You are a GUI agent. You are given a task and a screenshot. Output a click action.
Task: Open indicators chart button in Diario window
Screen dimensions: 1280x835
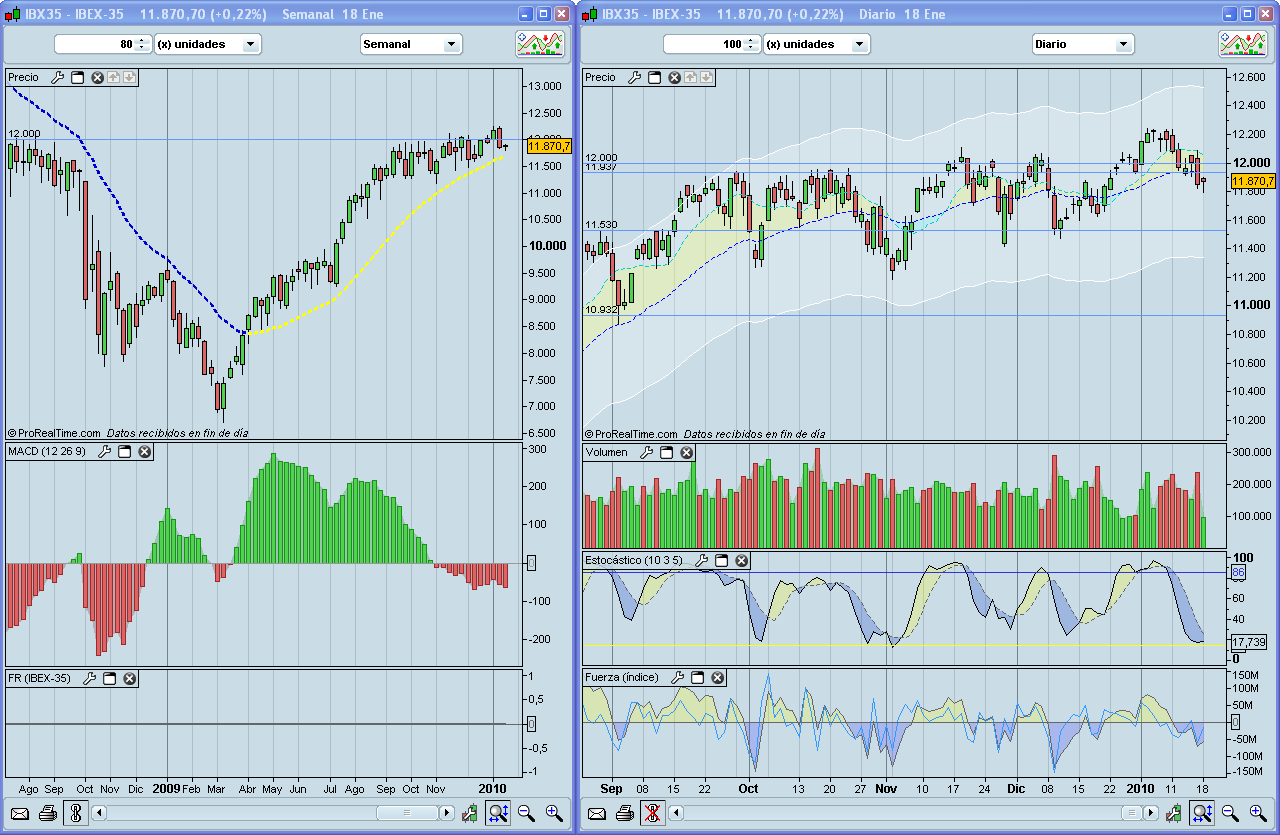pyautogui.click(x=1244, y=44)
